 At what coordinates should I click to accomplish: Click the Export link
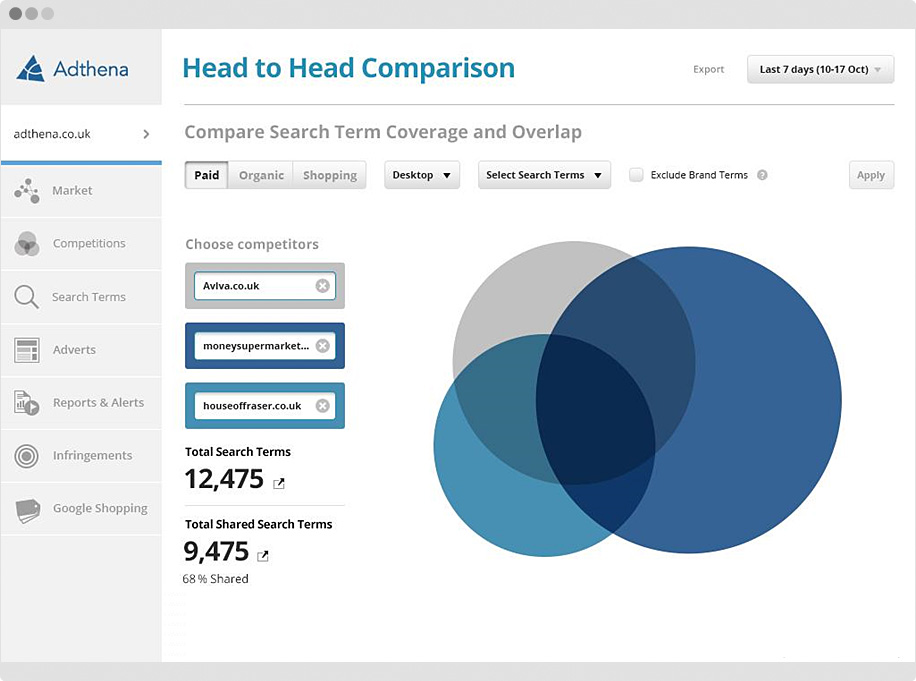pos(708,70)
